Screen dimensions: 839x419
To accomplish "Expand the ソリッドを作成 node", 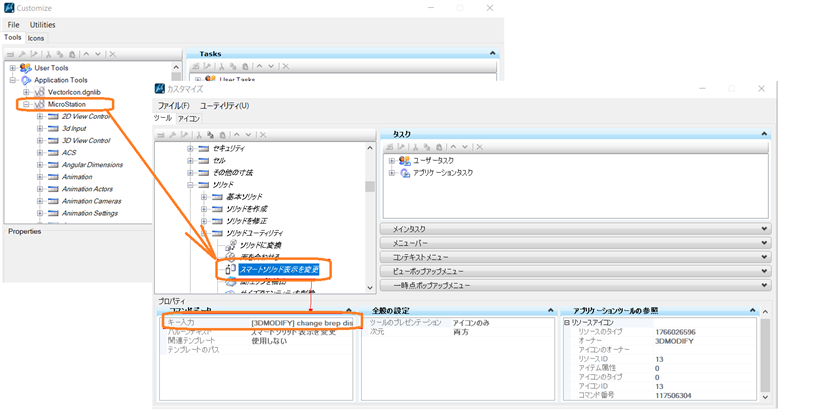I will 204,209.
